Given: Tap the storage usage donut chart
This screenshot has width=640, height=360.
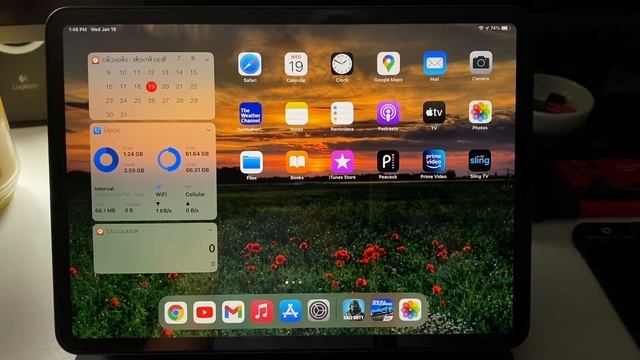Looking at the screenshot, I should (169, 159).
